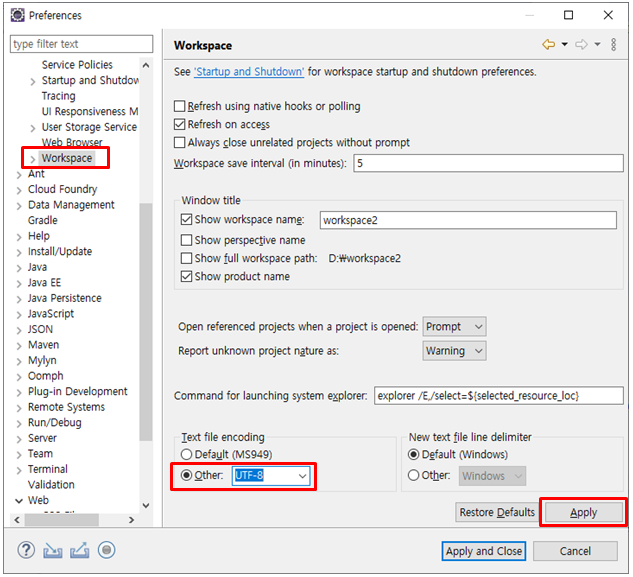
Task: Toggle Refresh on access checkbox
Action: pos(180,124)
